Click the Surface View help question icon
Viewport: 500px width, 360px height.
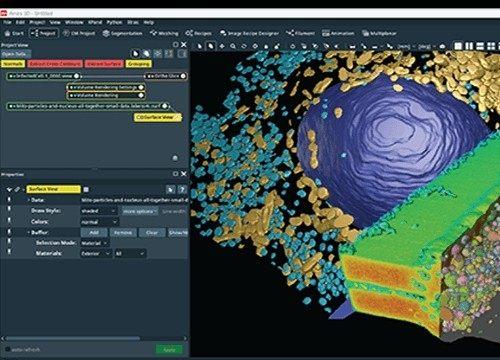click(x=182, y=190)
